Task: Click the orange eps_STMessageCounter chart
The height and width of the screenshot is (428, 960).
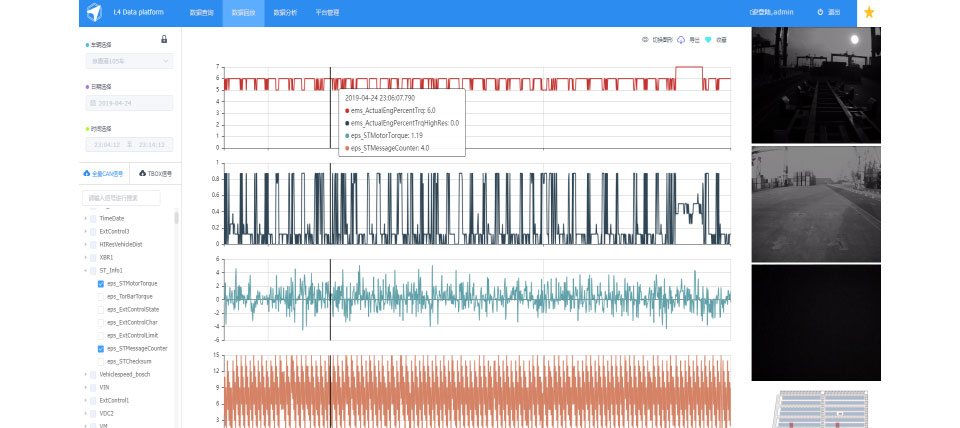Action: coord(478,392)
